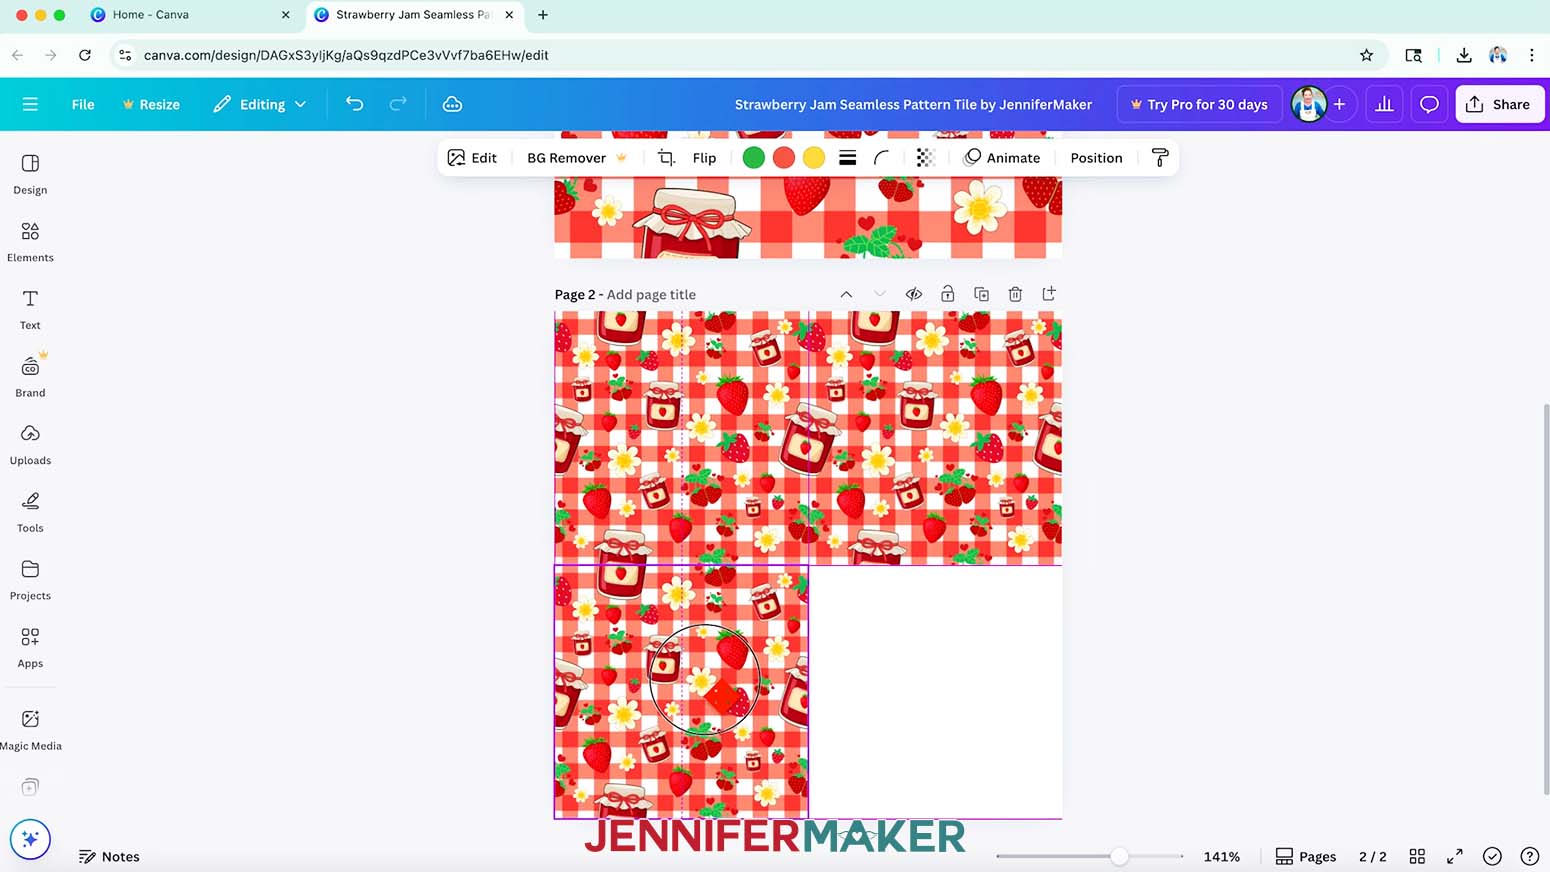Add a new page after Page 2
The image size is (1550, 872).
pos(1048,294)
